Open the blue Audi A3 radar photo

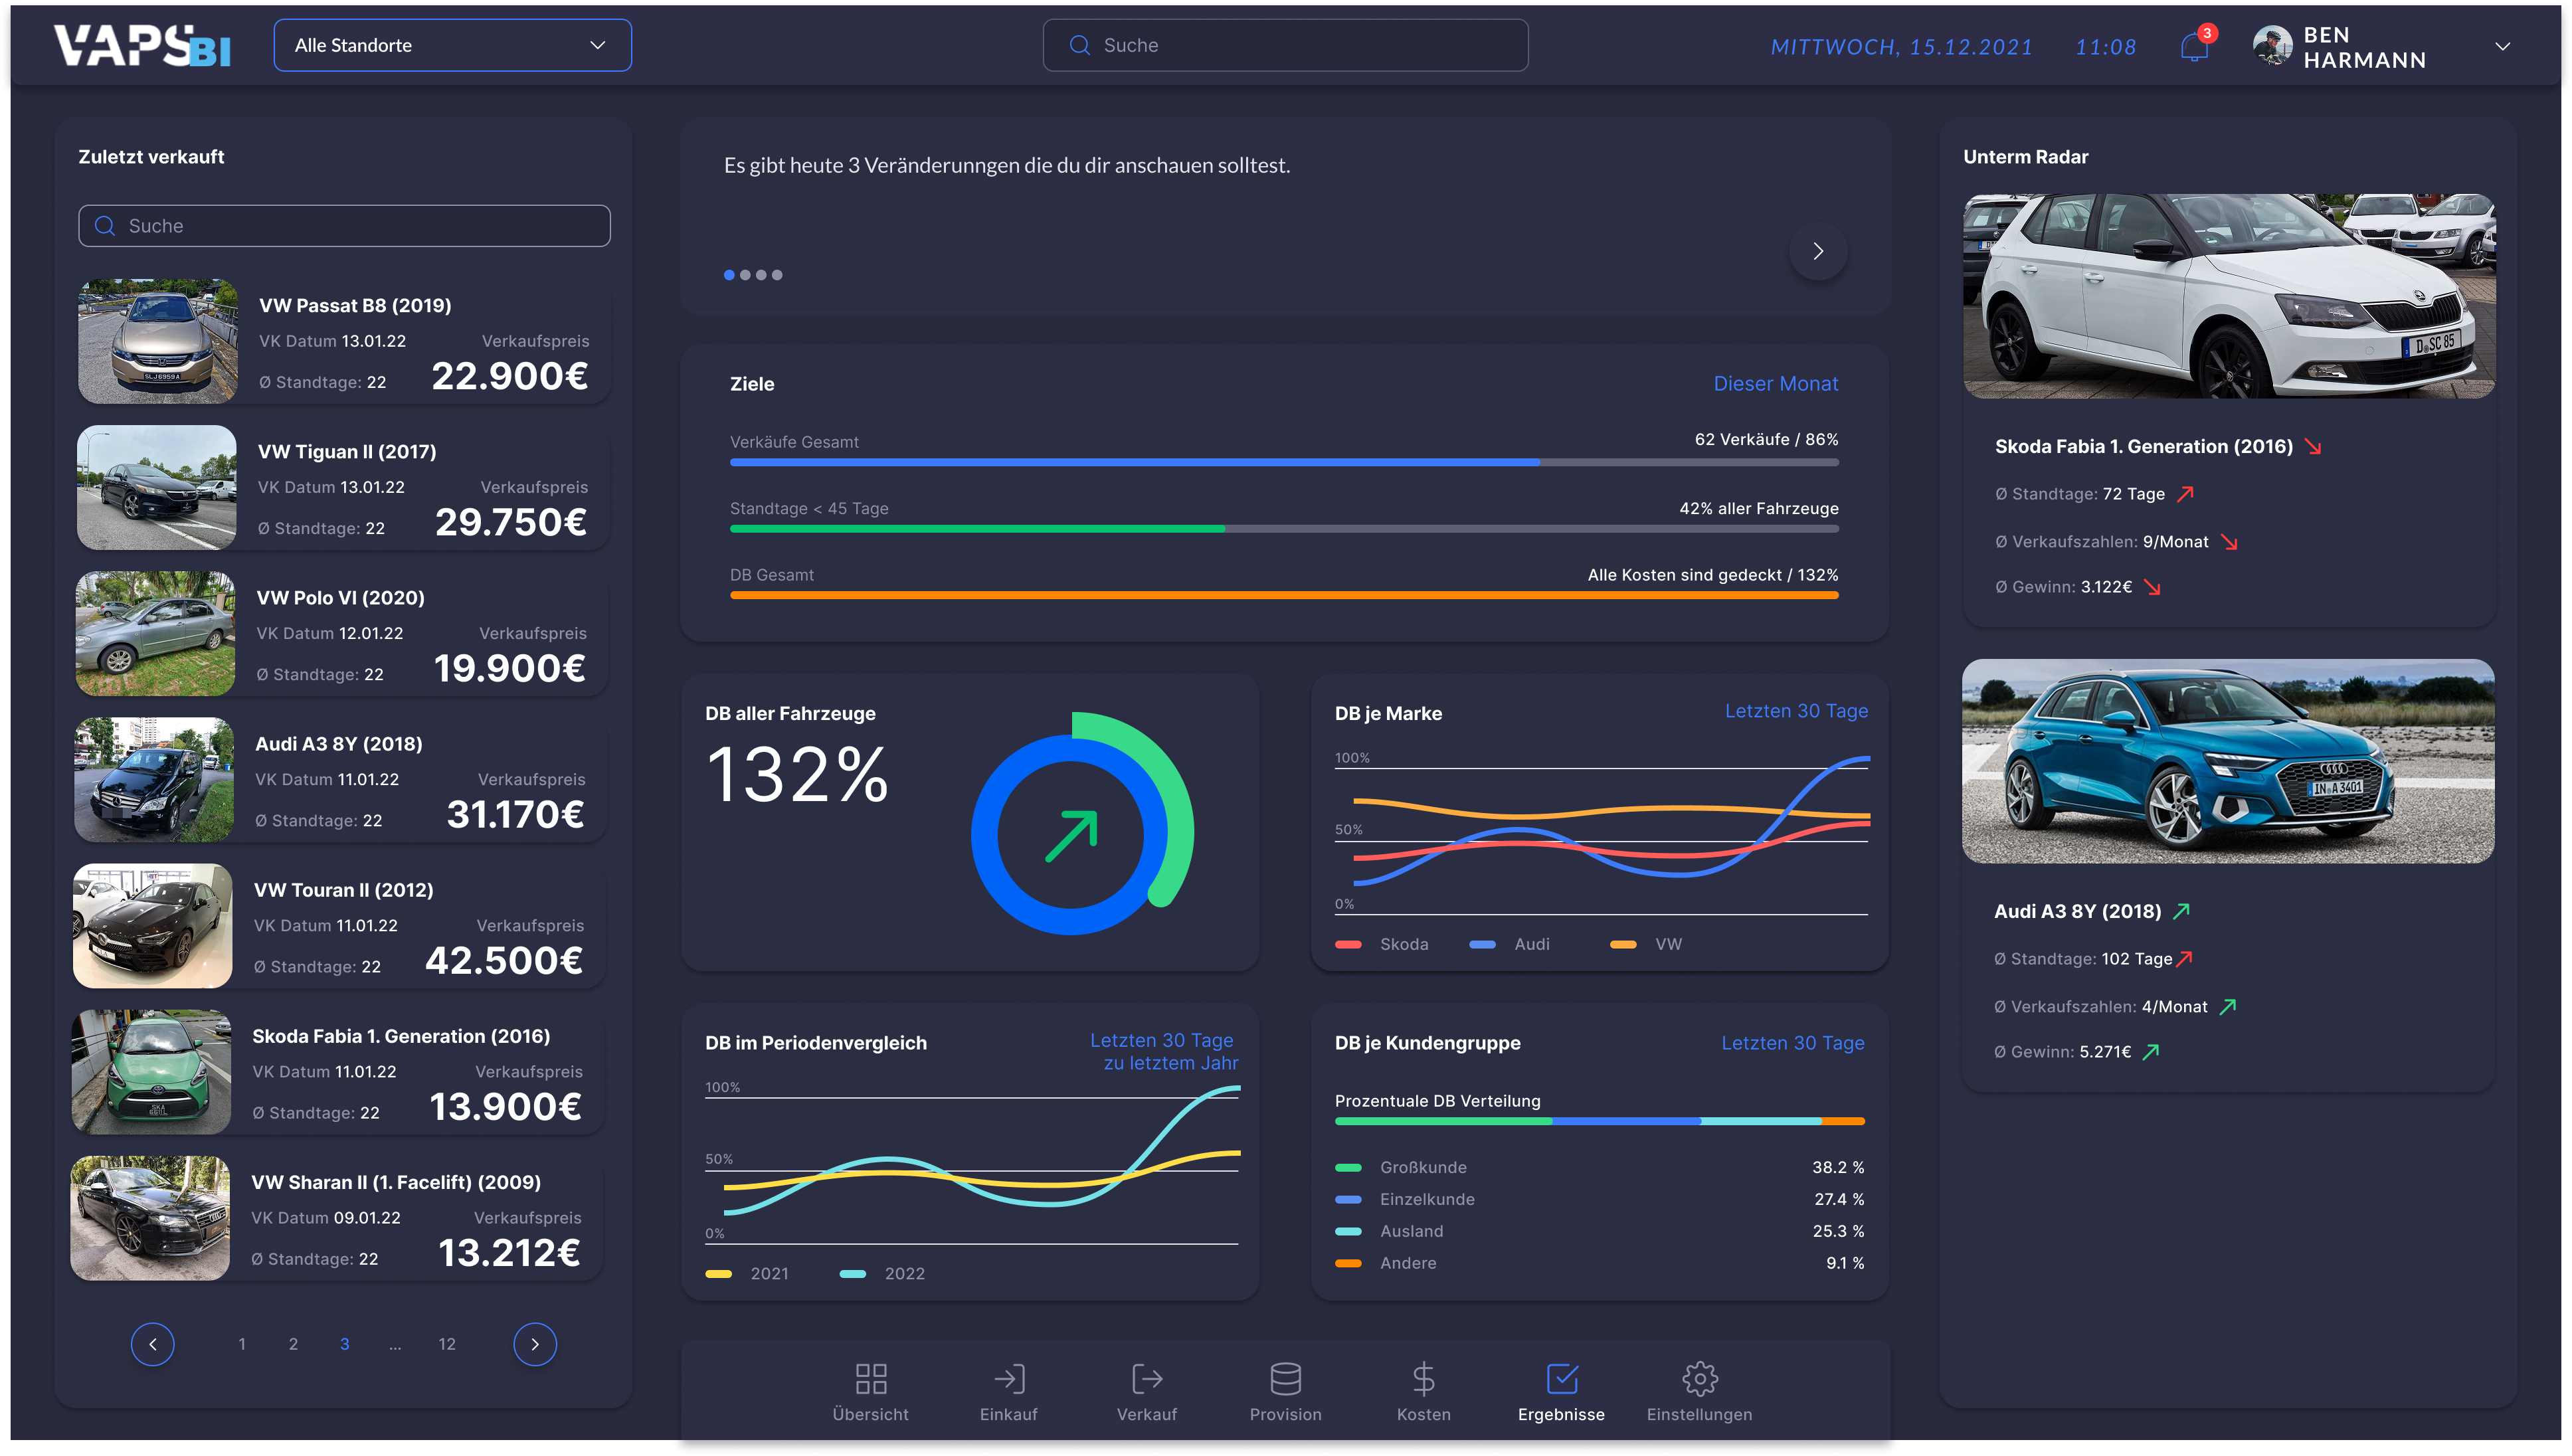click(x=2227, y=760)
